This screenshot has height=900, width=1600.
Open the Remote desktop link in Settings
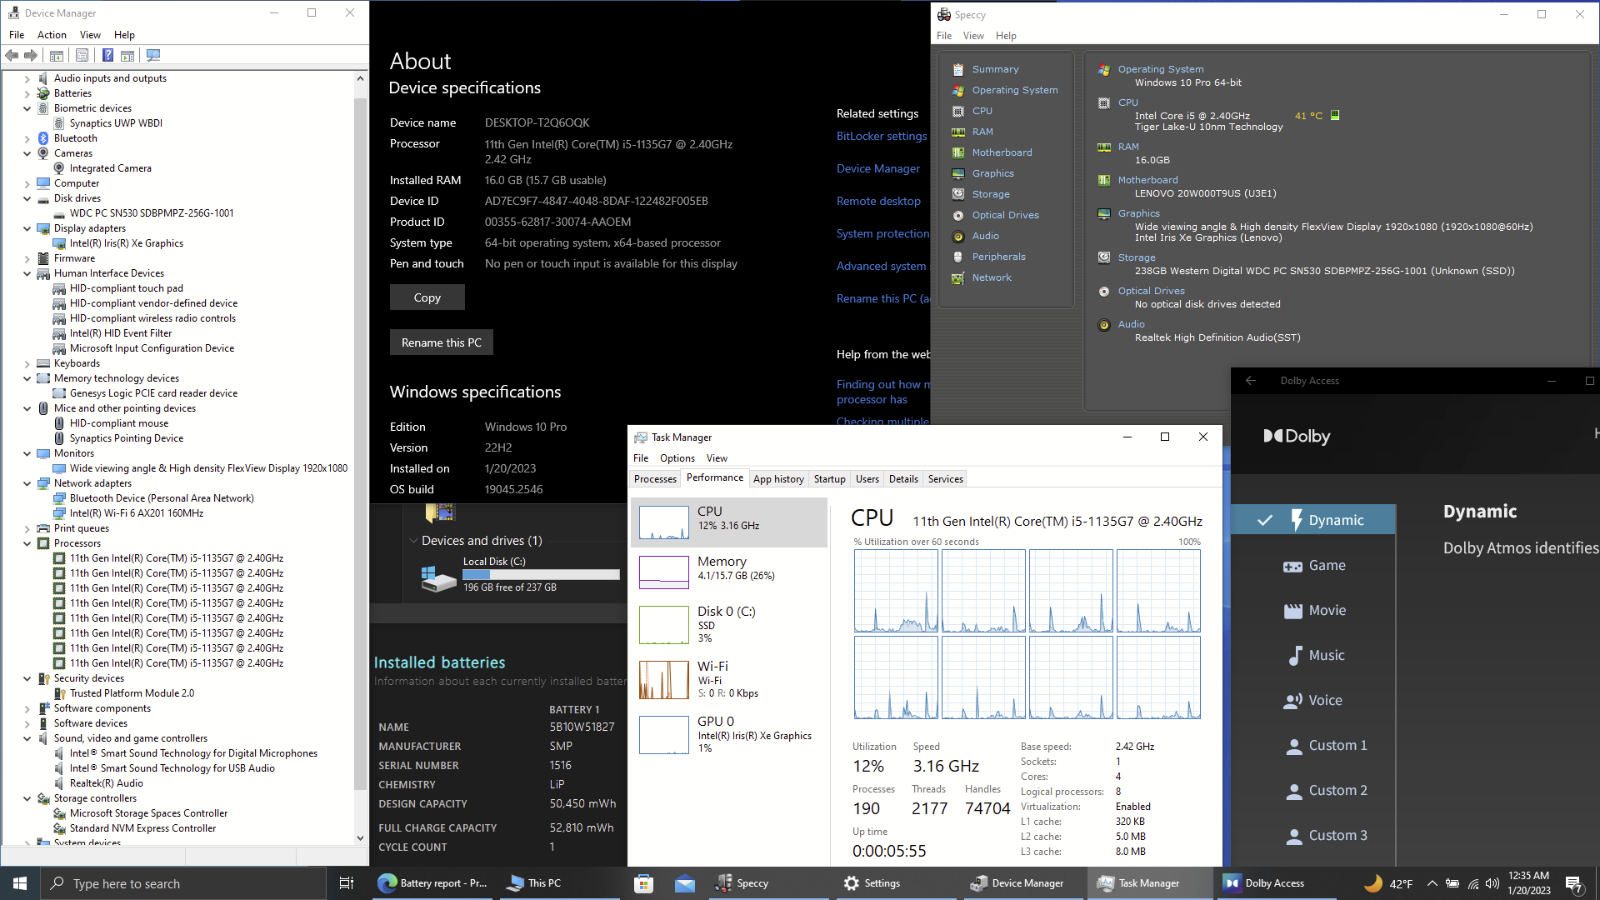(878, 201)
